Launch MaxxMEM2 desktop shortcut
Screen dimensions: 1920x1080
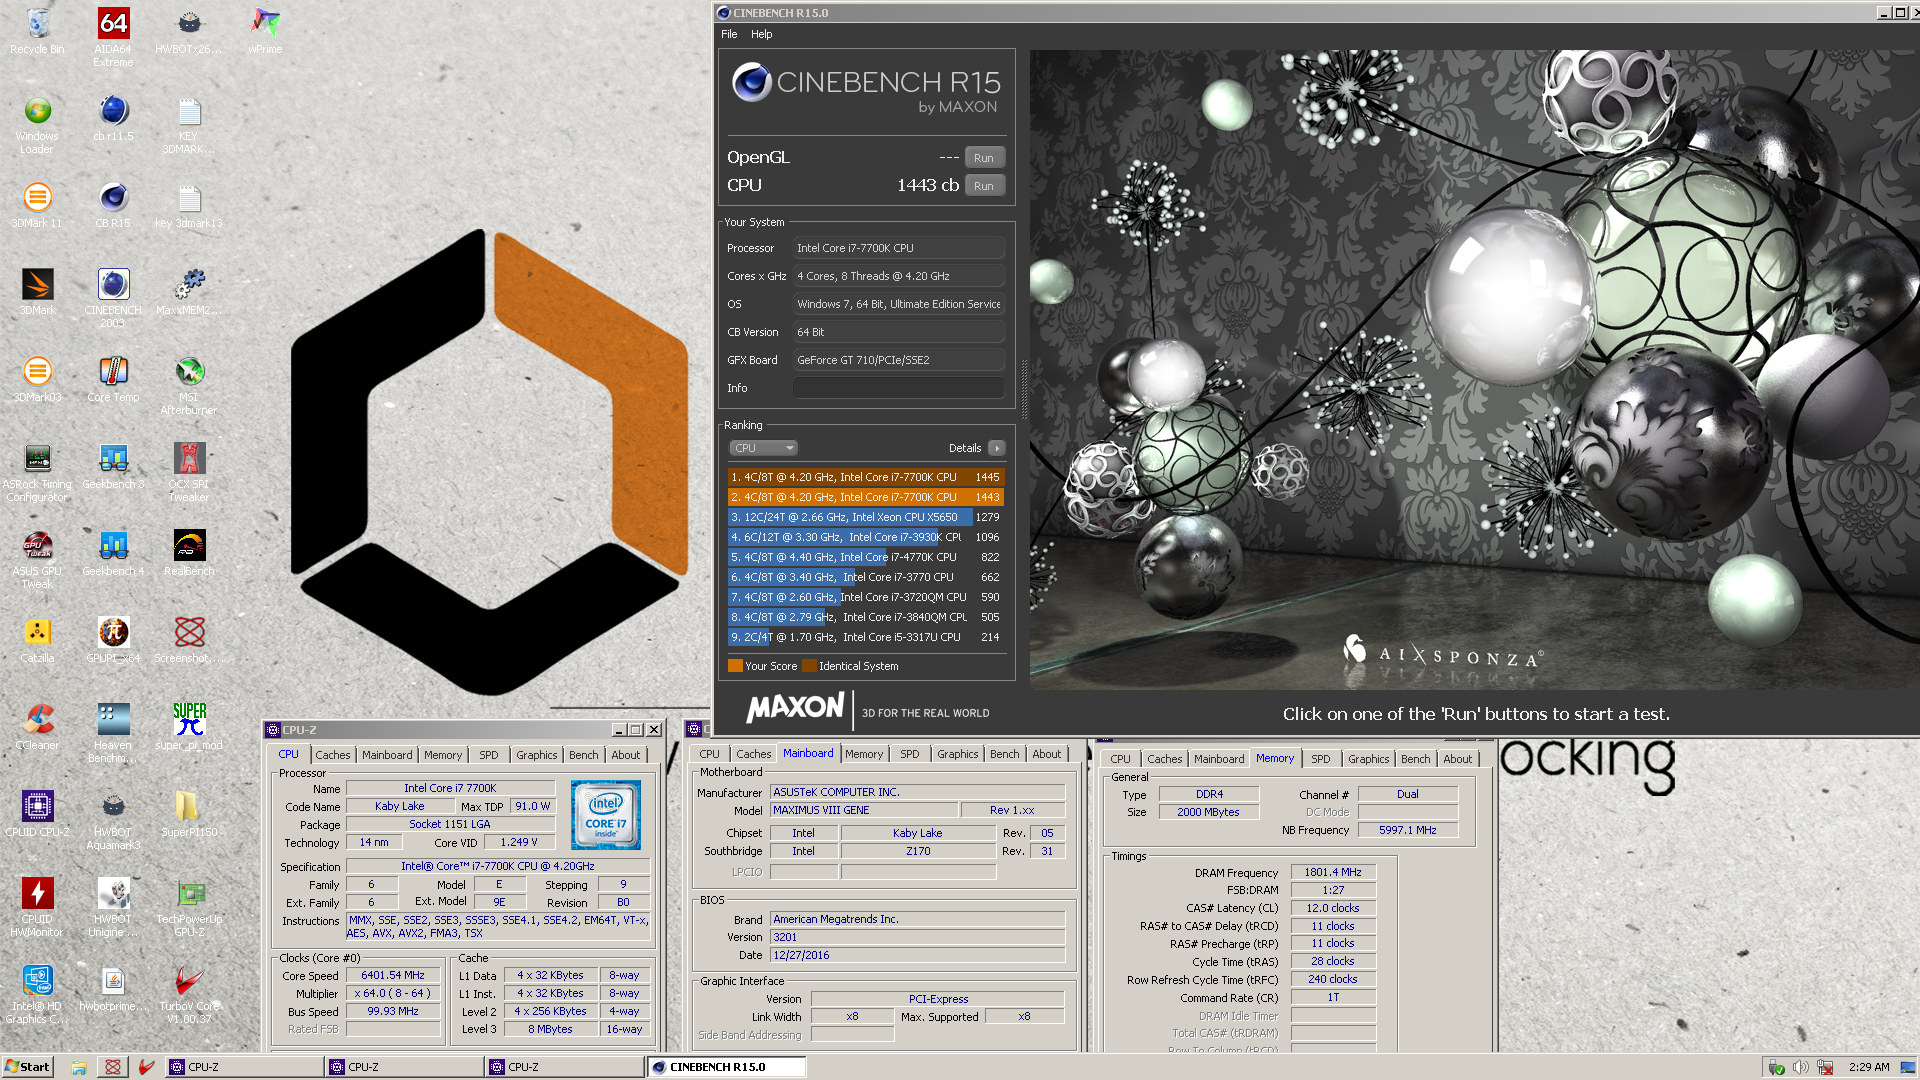(189, 293)
